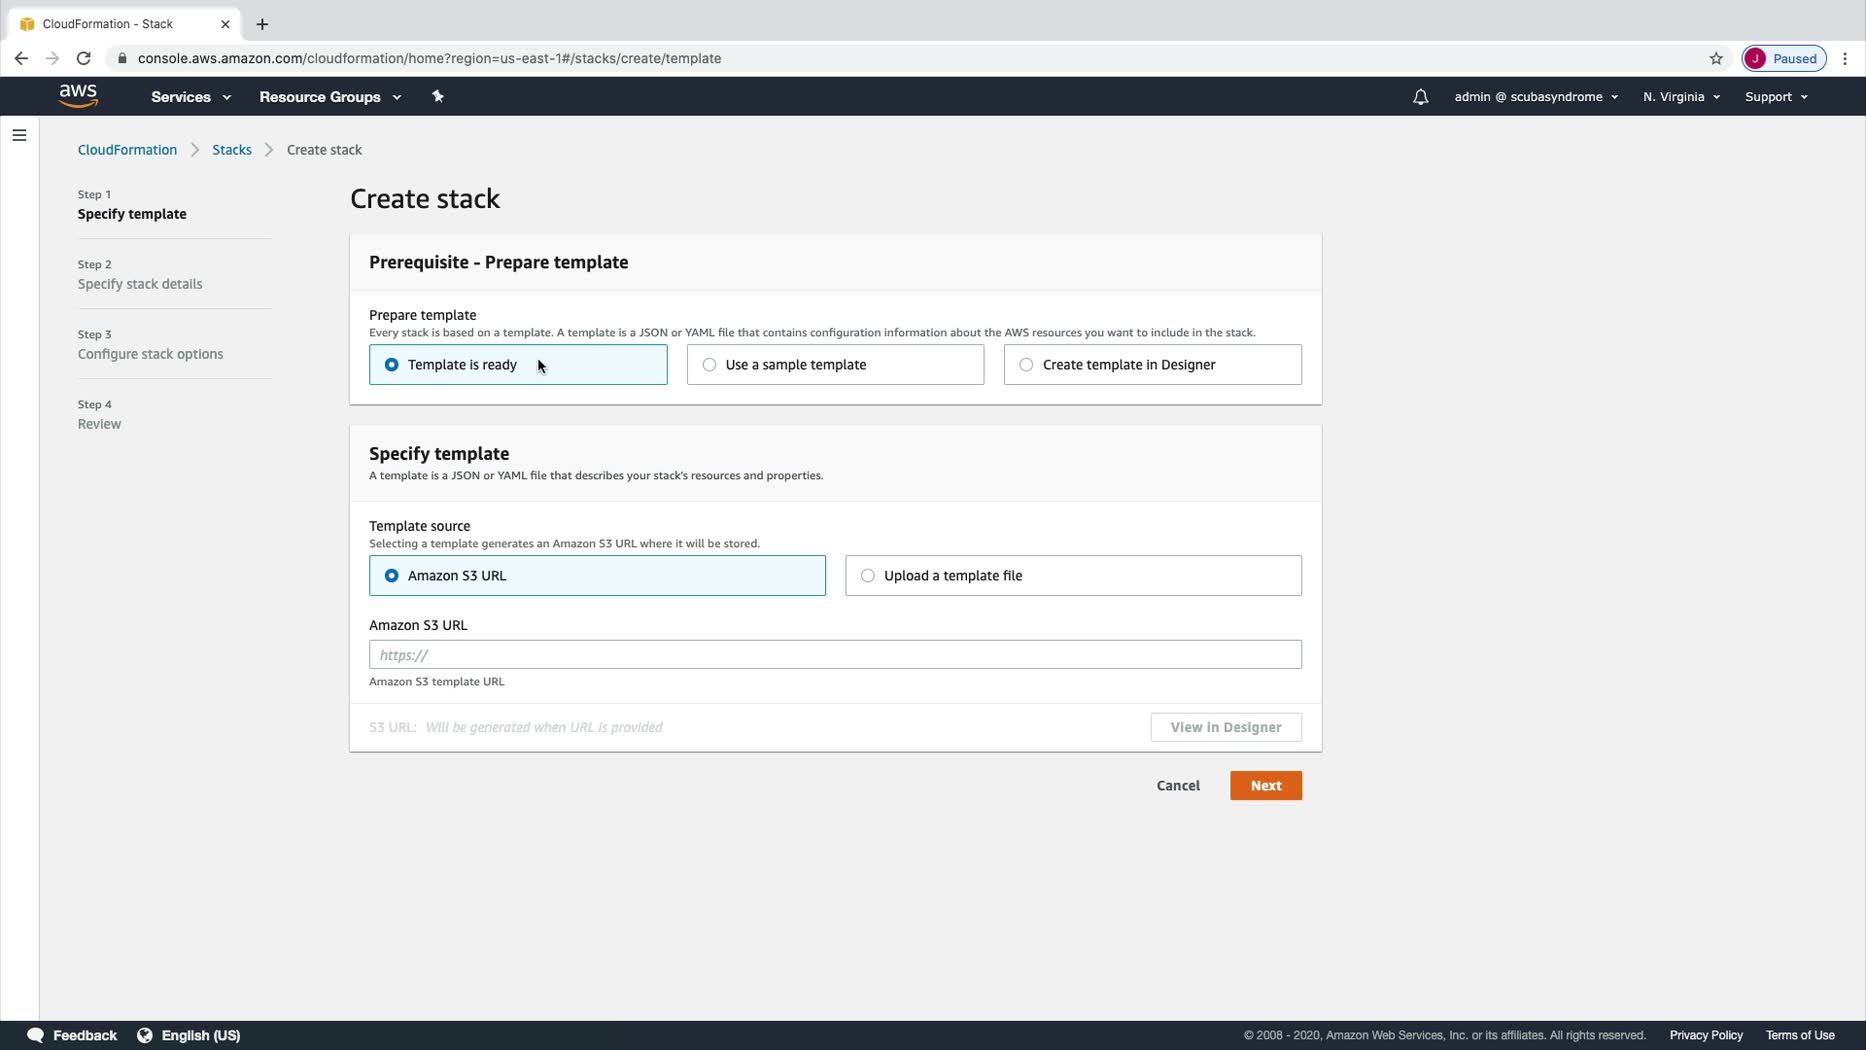1866x1050 pixels.
Task: Open the hamburger side navigation menu
Action: (x=19, y=135)
